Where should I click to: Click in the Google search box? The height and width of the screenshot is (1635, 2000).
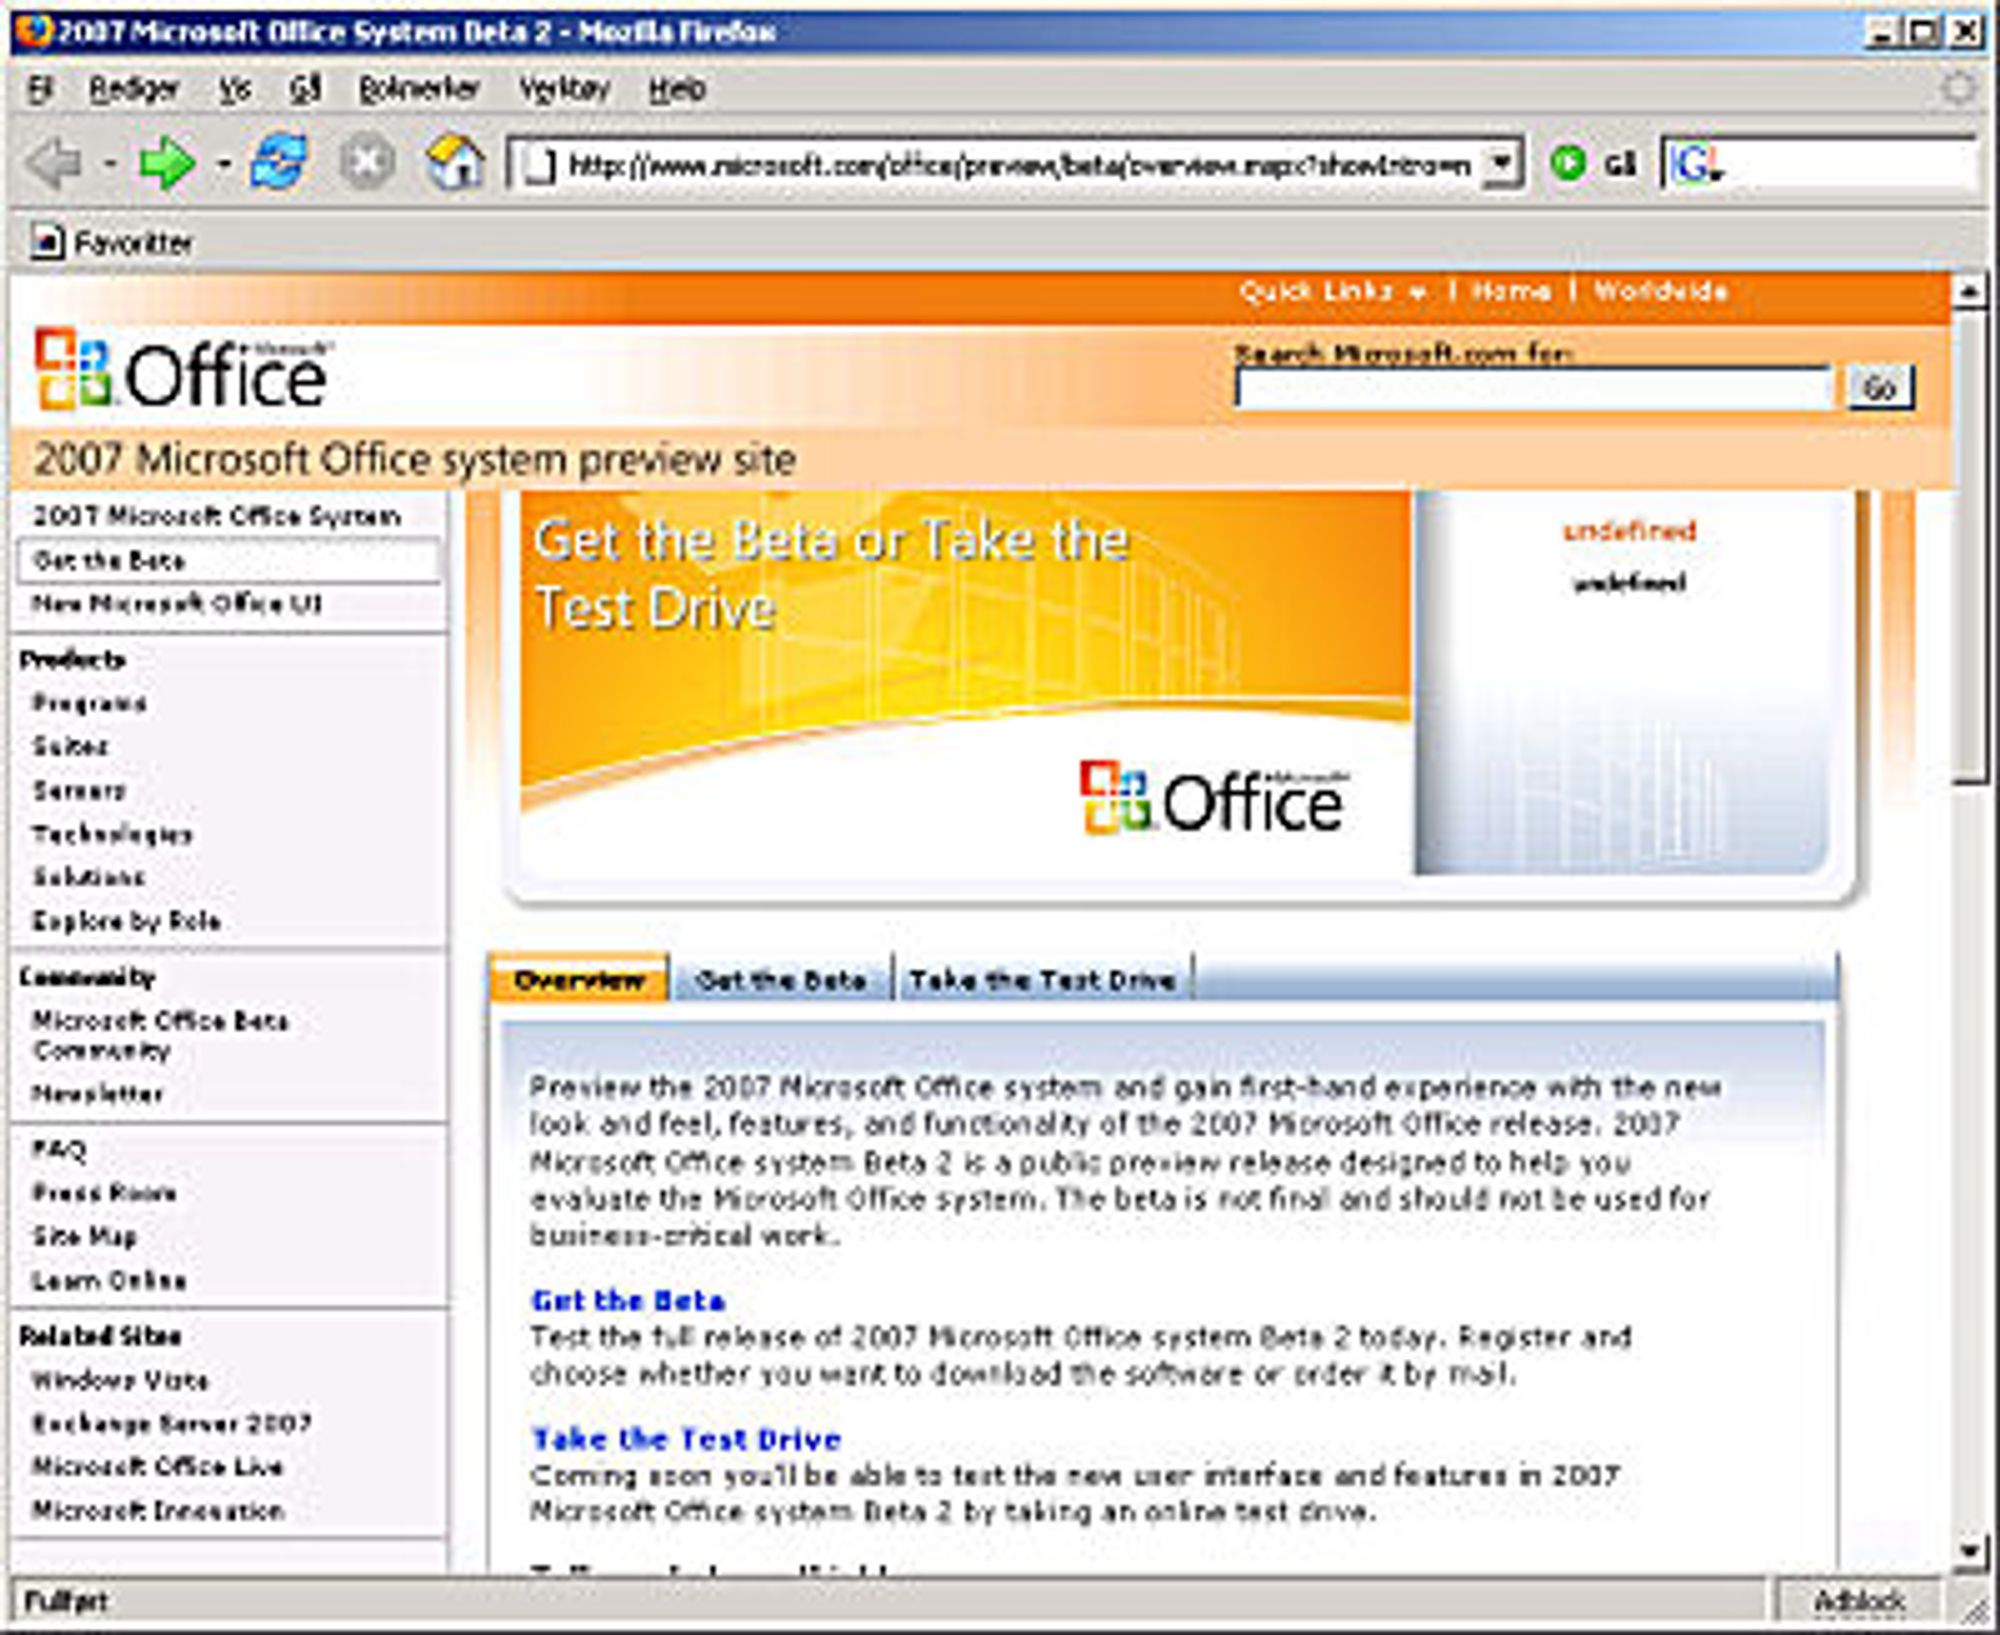(x=1850, y=164)
